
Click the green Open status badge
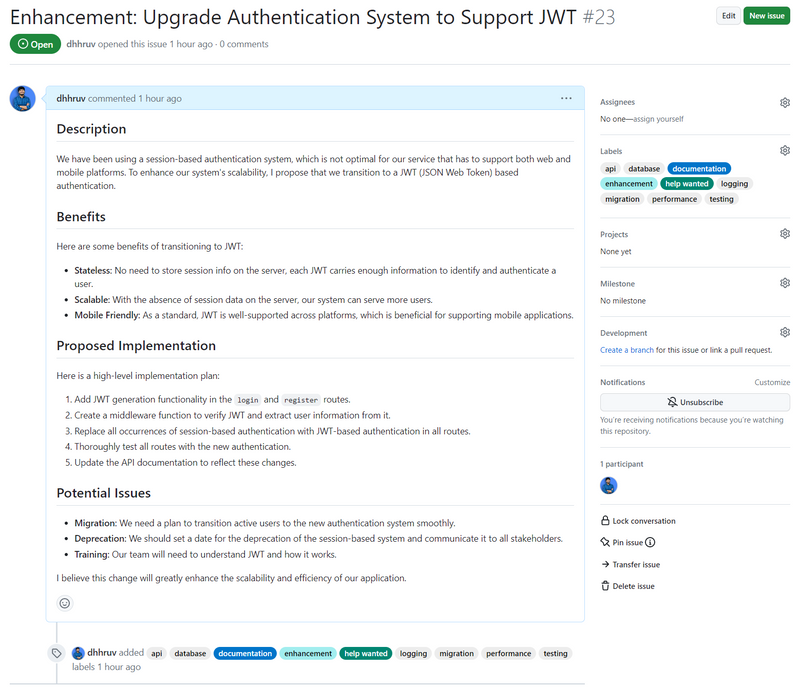[x=36, y=44]
